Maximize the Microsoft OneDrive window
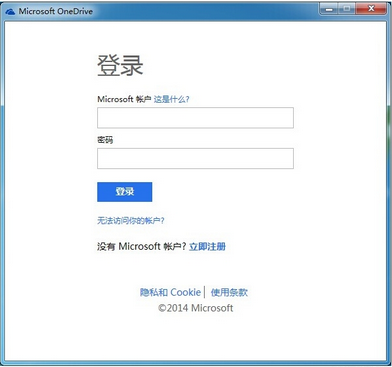Viewport: 392px width, 367px height. pyautogui.click(x=347, y=9)
